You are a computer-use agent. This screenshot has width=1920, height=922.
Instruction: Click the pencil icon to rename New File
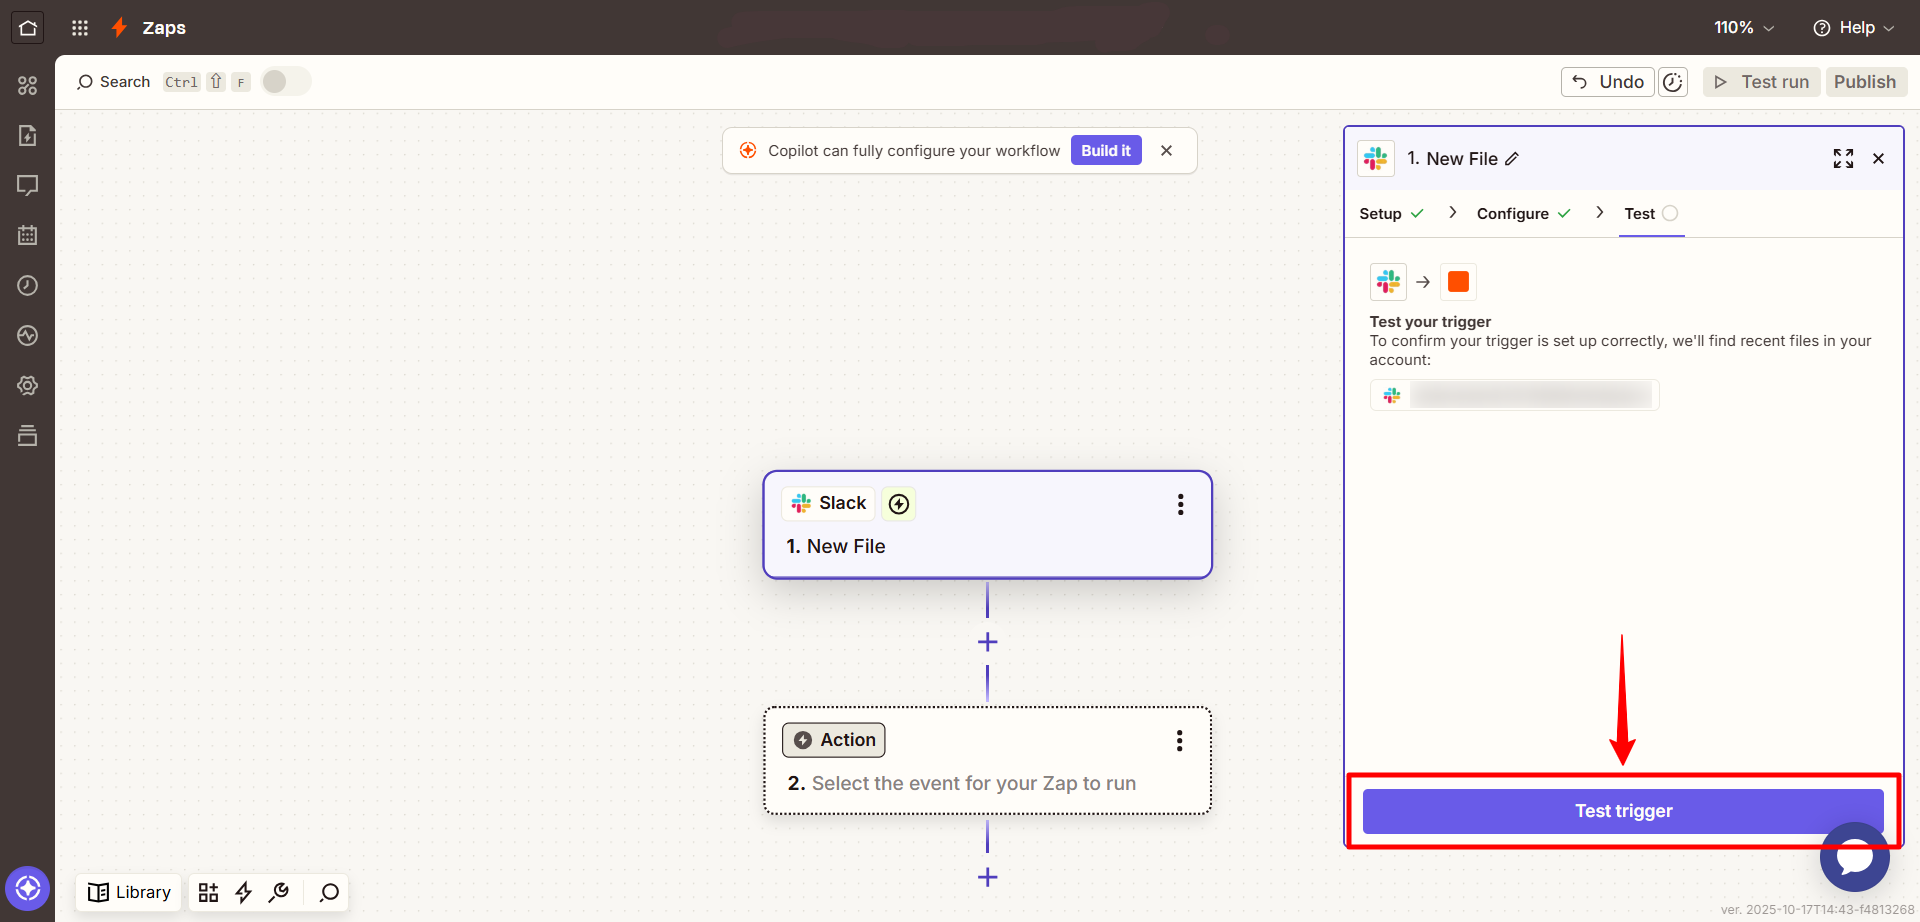(x=1512, y=159)
